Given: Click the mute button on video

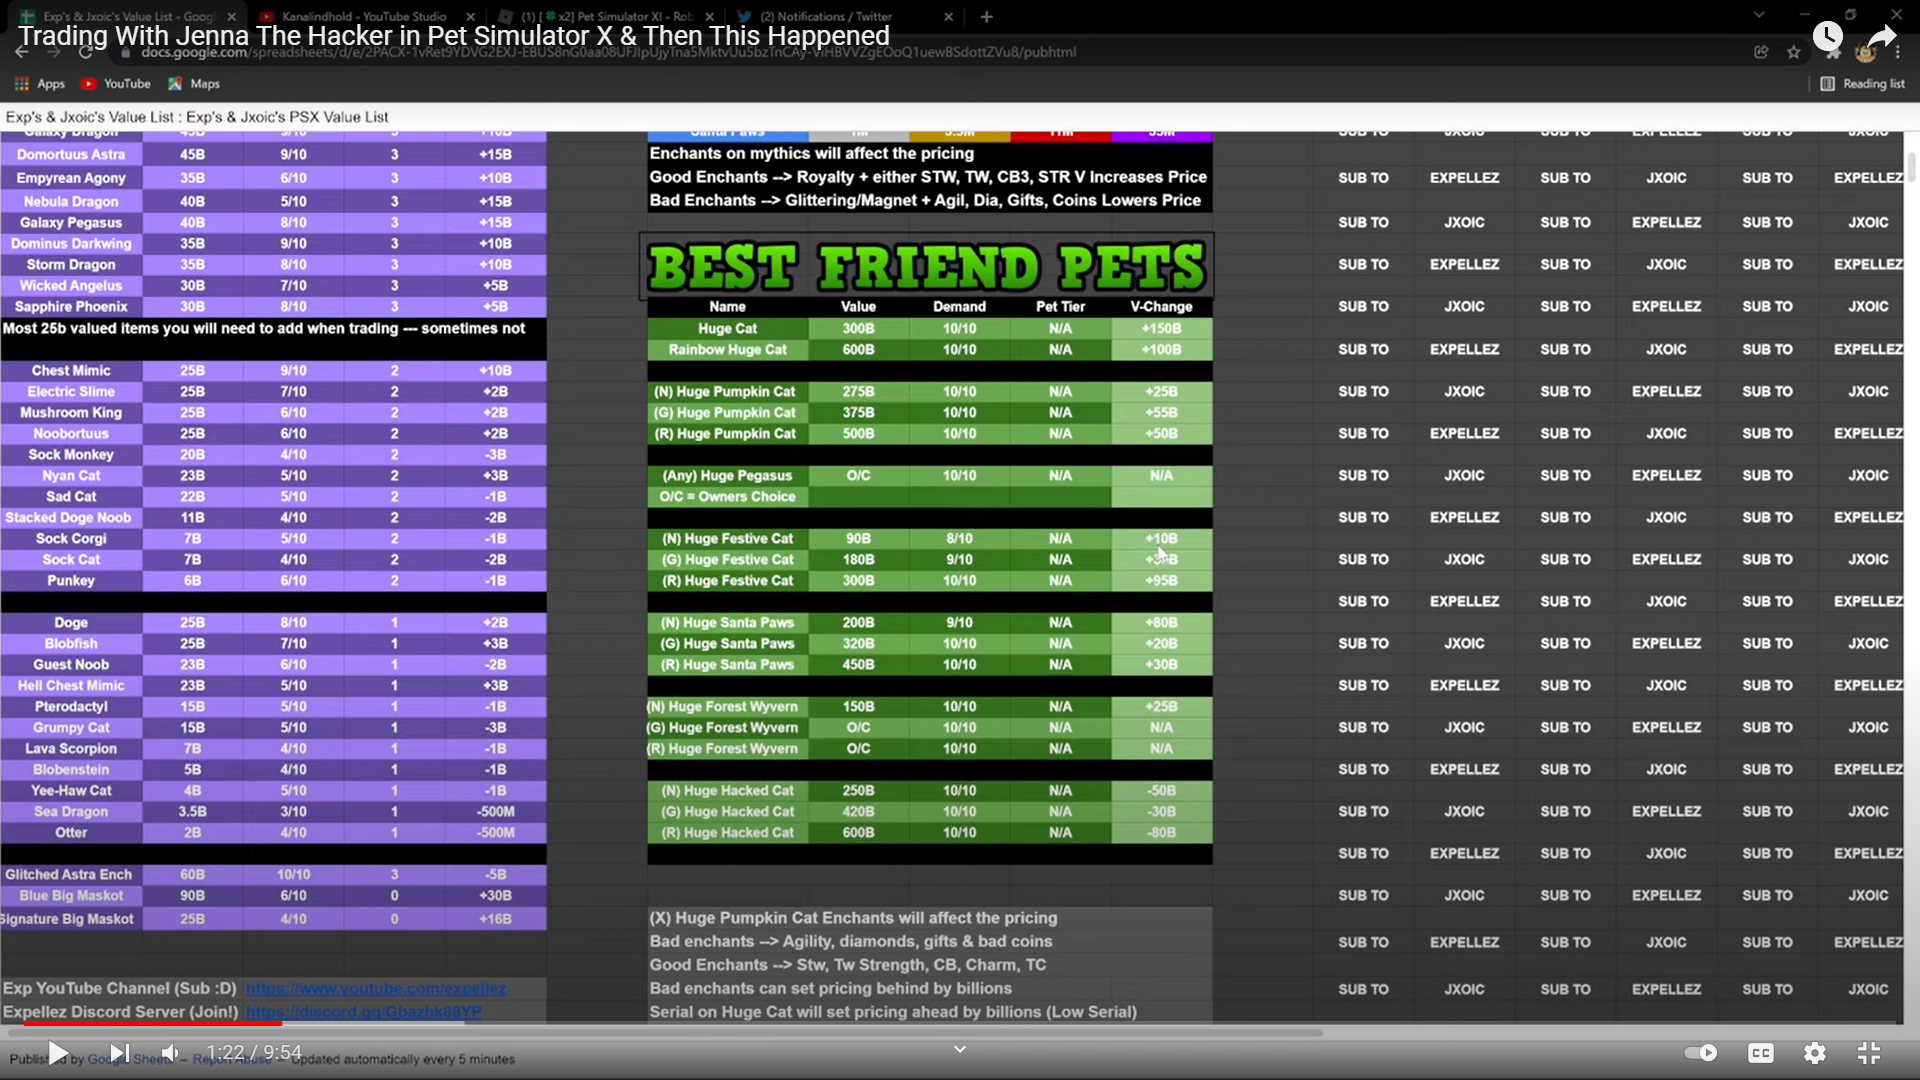Looking at the screenshot, I should click(169, 1052).
